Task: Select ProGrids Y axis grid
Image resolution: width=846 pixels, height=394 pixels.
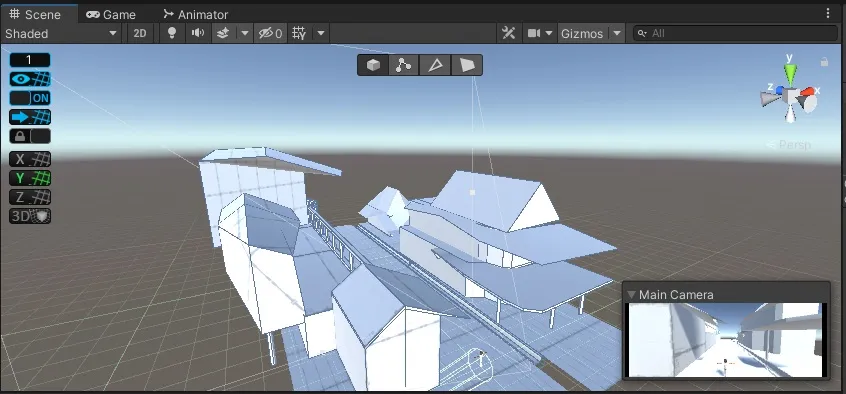Action: coord(30,178)
